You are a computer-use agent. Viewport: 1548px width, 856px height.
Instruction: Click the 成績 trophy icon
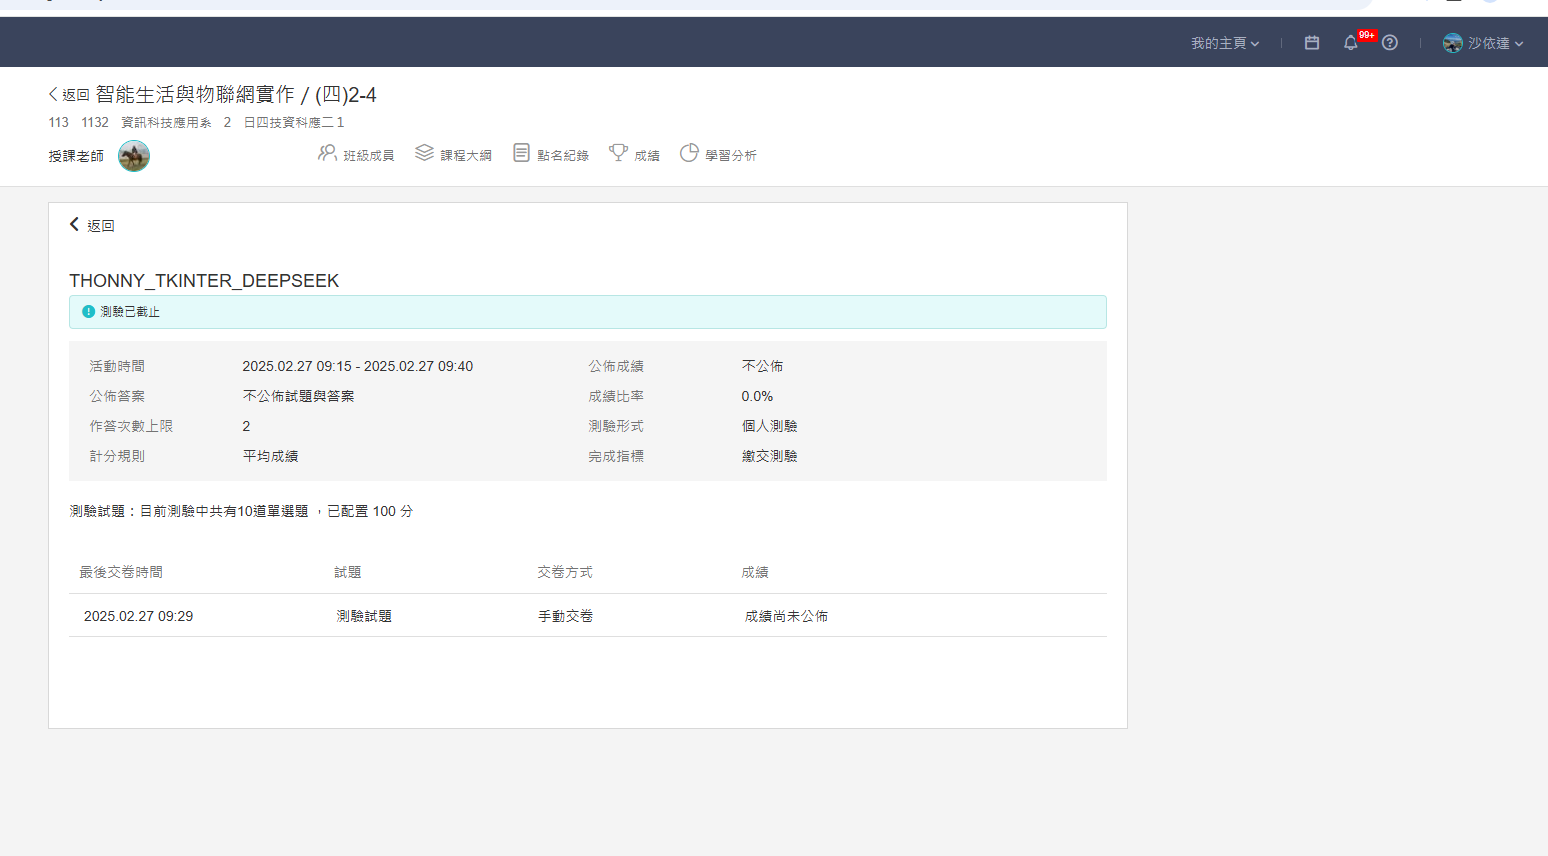coord(618,153)
